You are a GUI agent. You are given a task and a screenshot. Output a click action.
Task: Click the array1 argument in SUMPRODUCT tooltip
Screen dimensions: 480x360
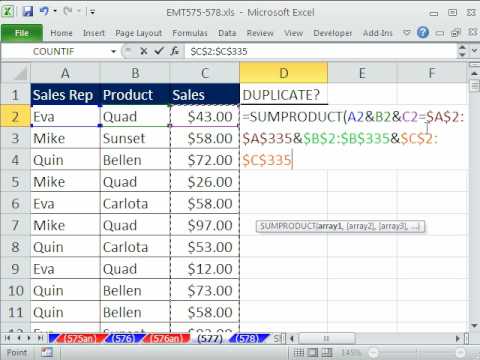pos(330,227)
